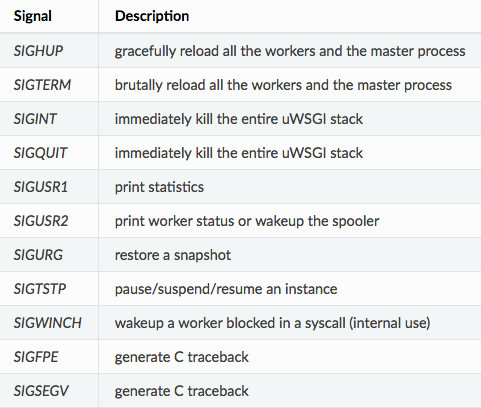The image size is (481, 408).
Task: Click the SIGINT signal name
Action: [x=35, y=119]
